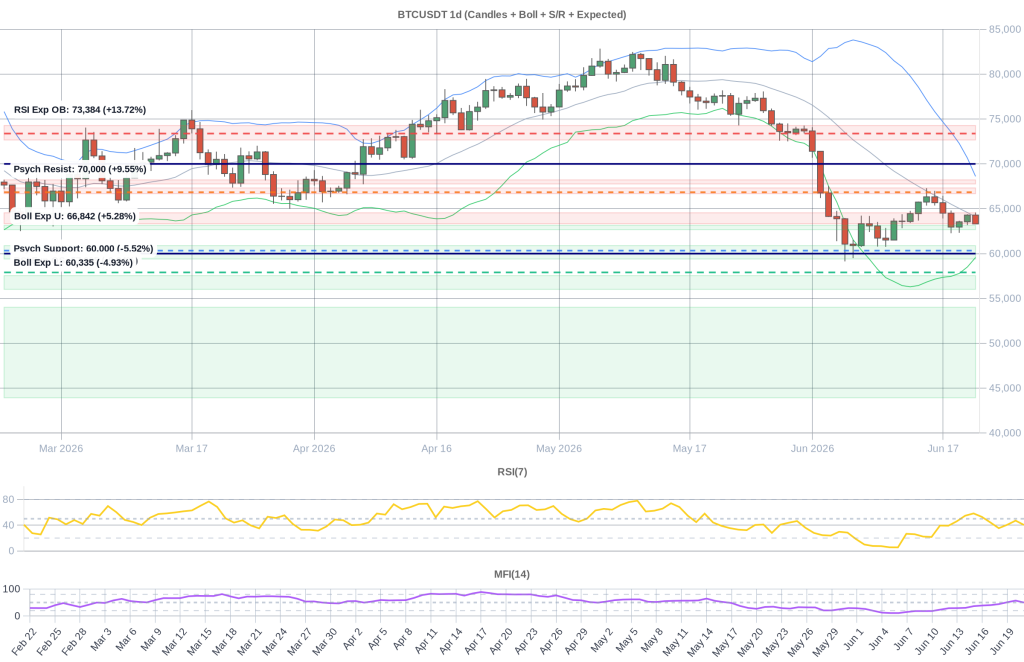The image size is (1024, 662).
Task: Select the 'Jun 17' time axis label
Action: [943, 449]
